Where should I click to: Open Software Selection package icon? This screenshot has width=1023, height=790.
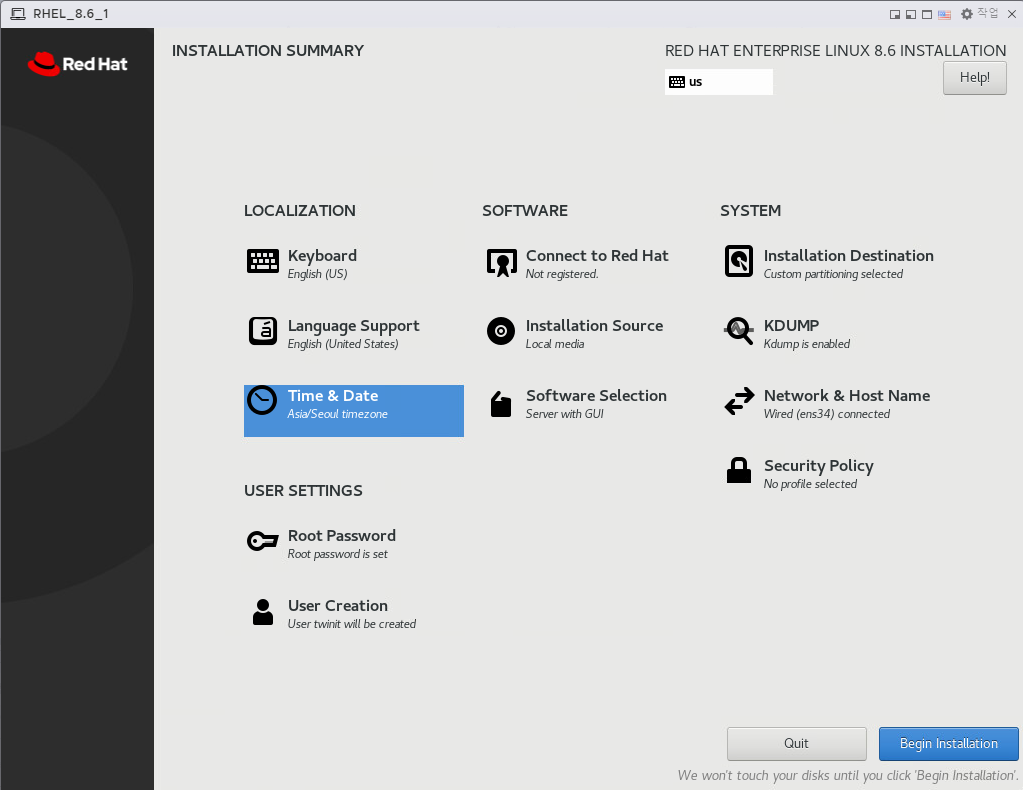tap(501, 404)
